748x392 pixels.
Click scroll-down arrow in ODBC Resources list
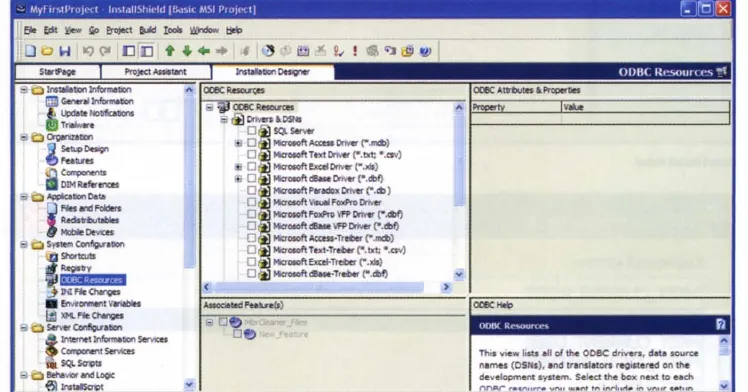click(459, 275)
